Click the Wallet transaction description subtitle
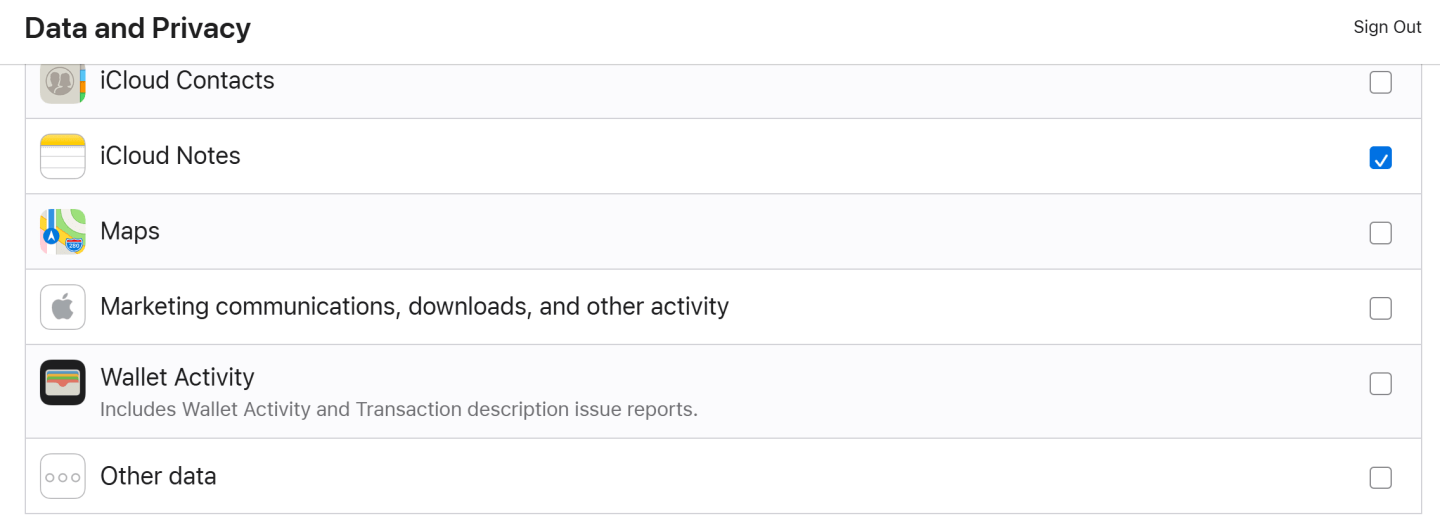The height and width of the screenshot is (530, 1440). (x=398, y=409)
